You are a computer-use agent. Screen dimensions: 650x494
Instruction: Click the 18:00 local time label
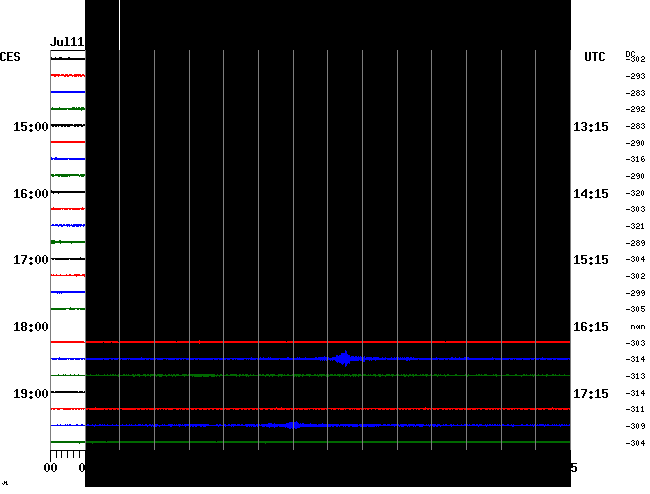pyautogui.click(x=31, y=327)
